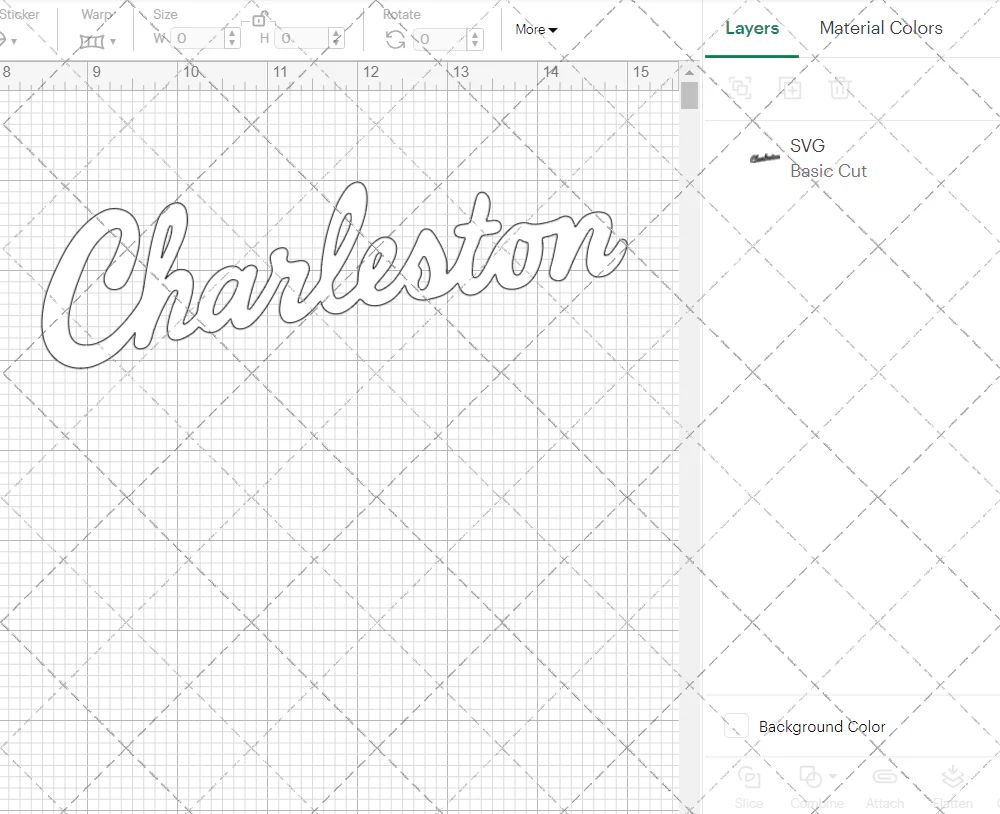Switch to the Layers tab
The image size is (1000, 814).
coord(752,28)
